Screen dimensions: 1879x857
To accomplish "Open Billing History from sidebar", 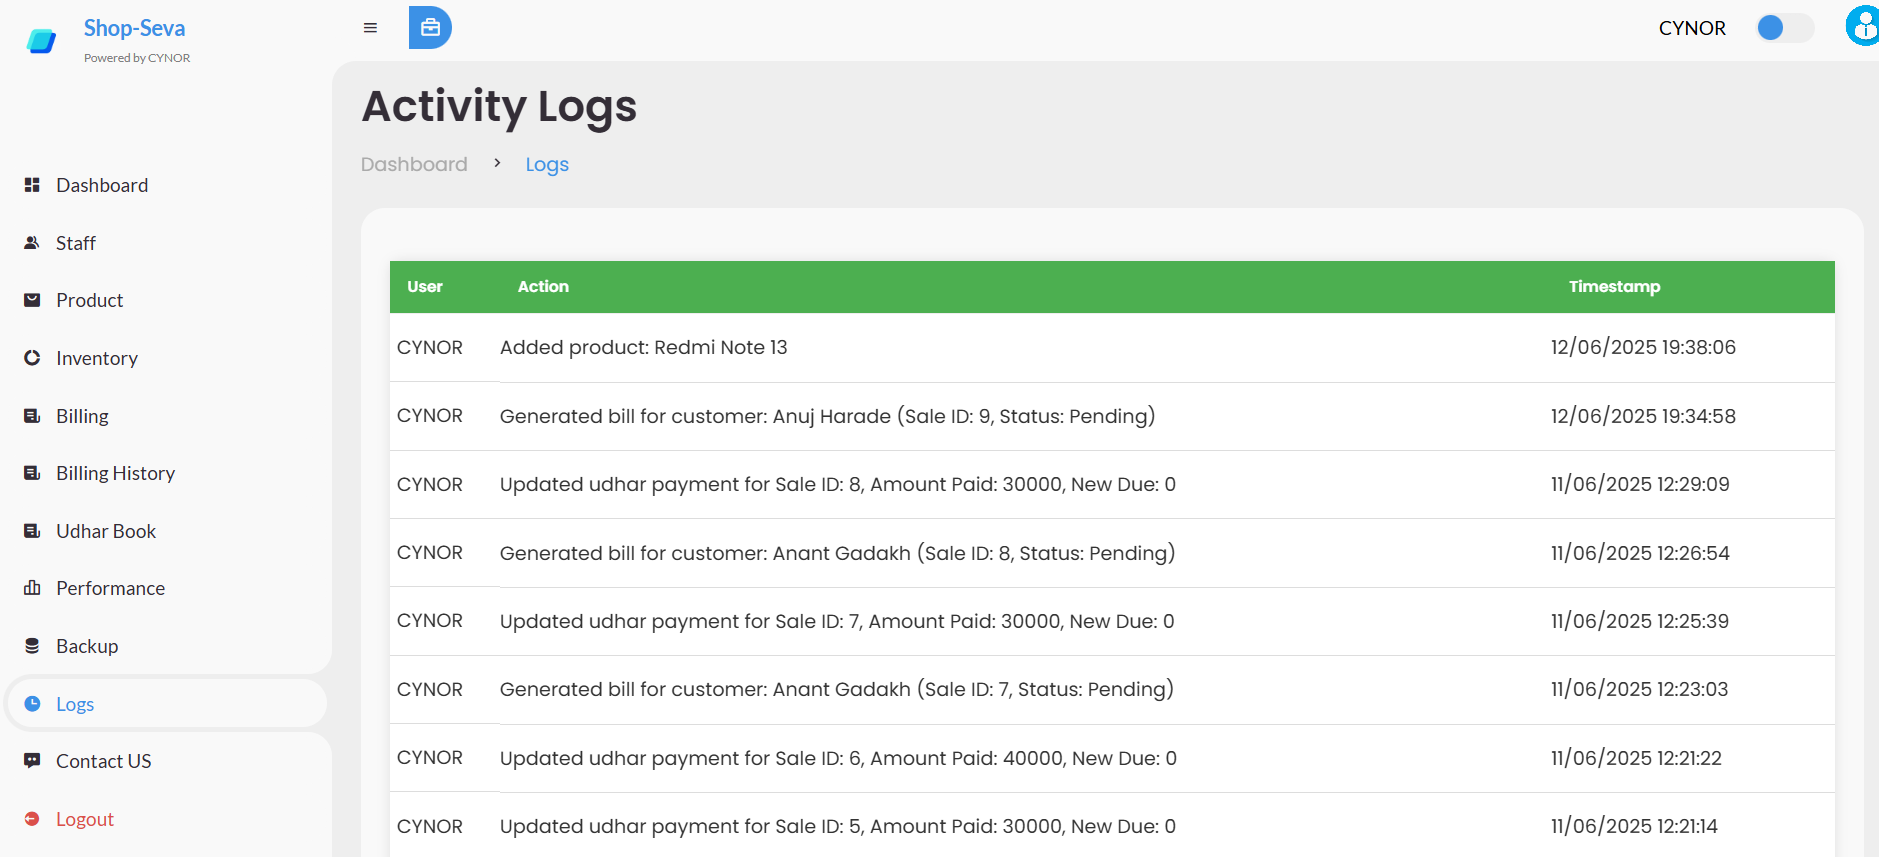I will click(115, 473).
